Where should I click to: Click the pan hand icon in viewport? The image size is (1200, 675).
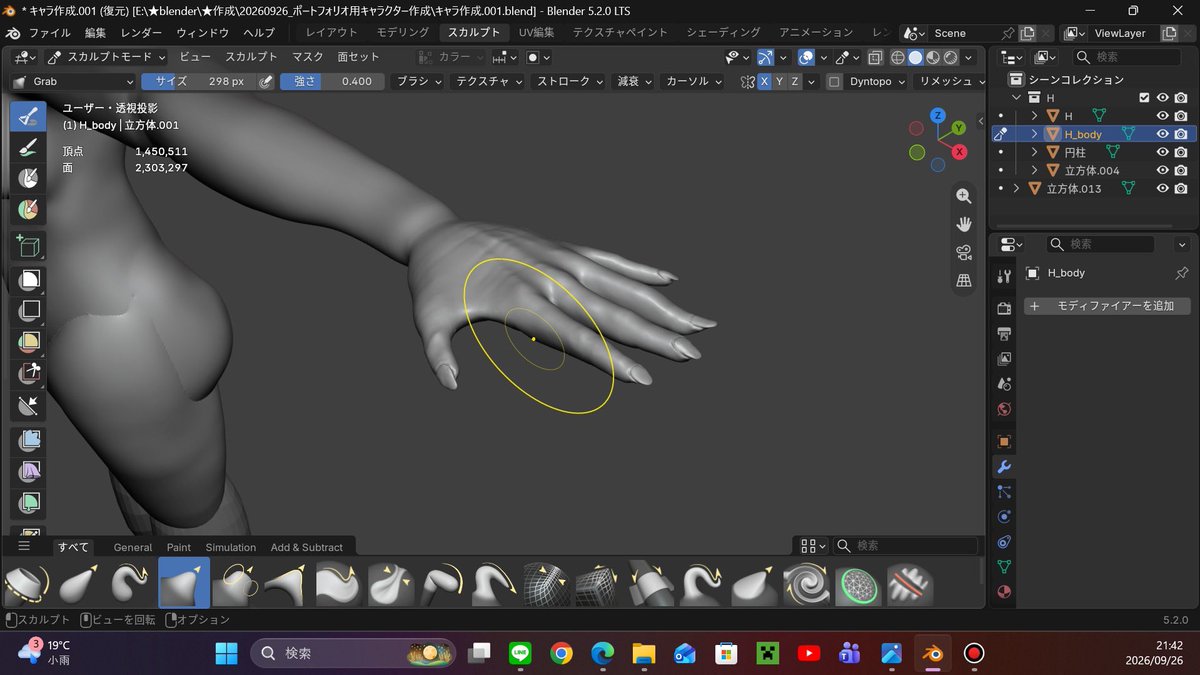click(x=964, y=224)
